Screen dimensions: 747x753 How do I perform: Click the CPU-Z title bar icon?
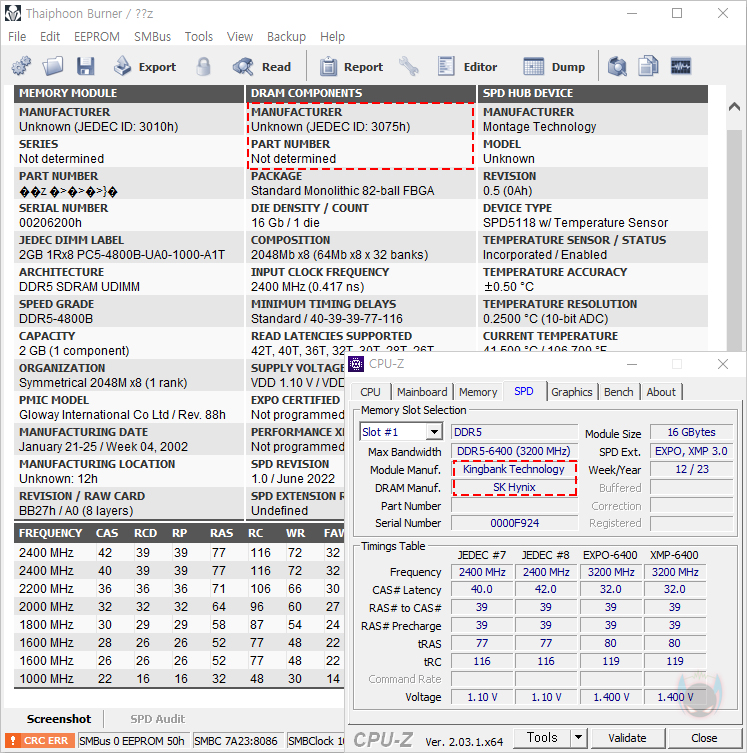[356, 364]
